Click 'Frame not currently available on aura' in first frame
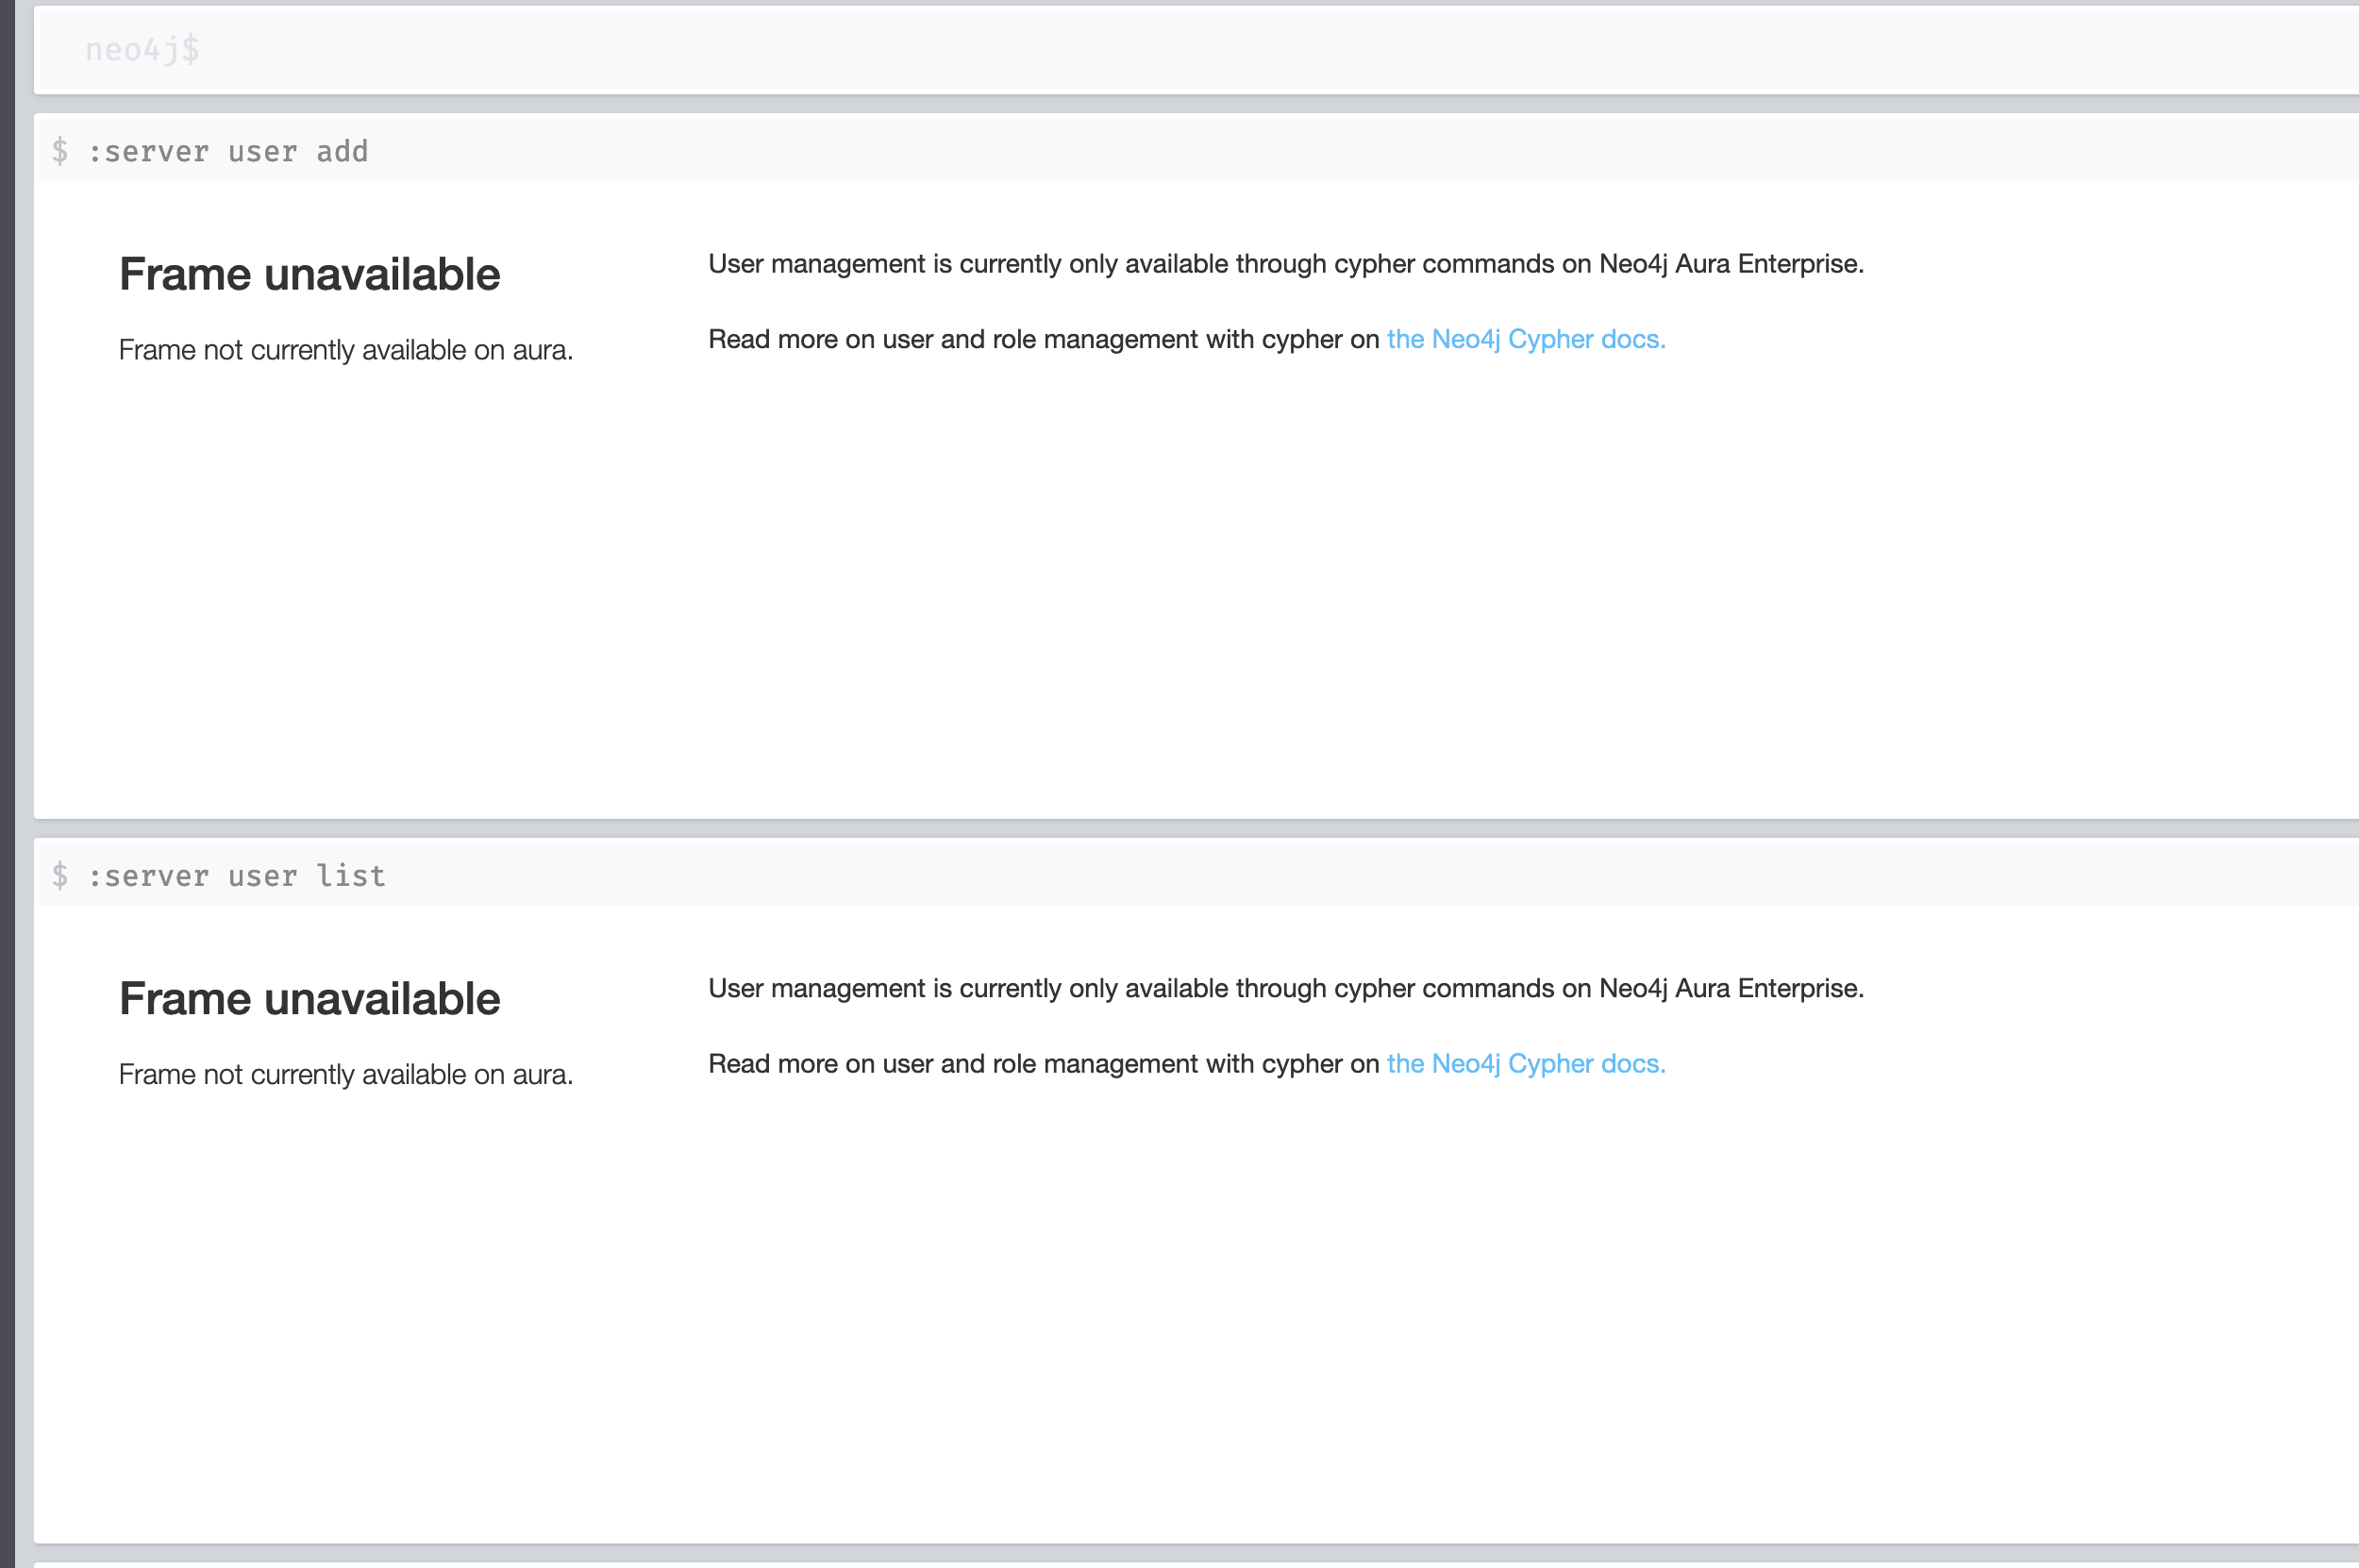Screen dimensions: 2359x1568 click(x=345, y=351)
